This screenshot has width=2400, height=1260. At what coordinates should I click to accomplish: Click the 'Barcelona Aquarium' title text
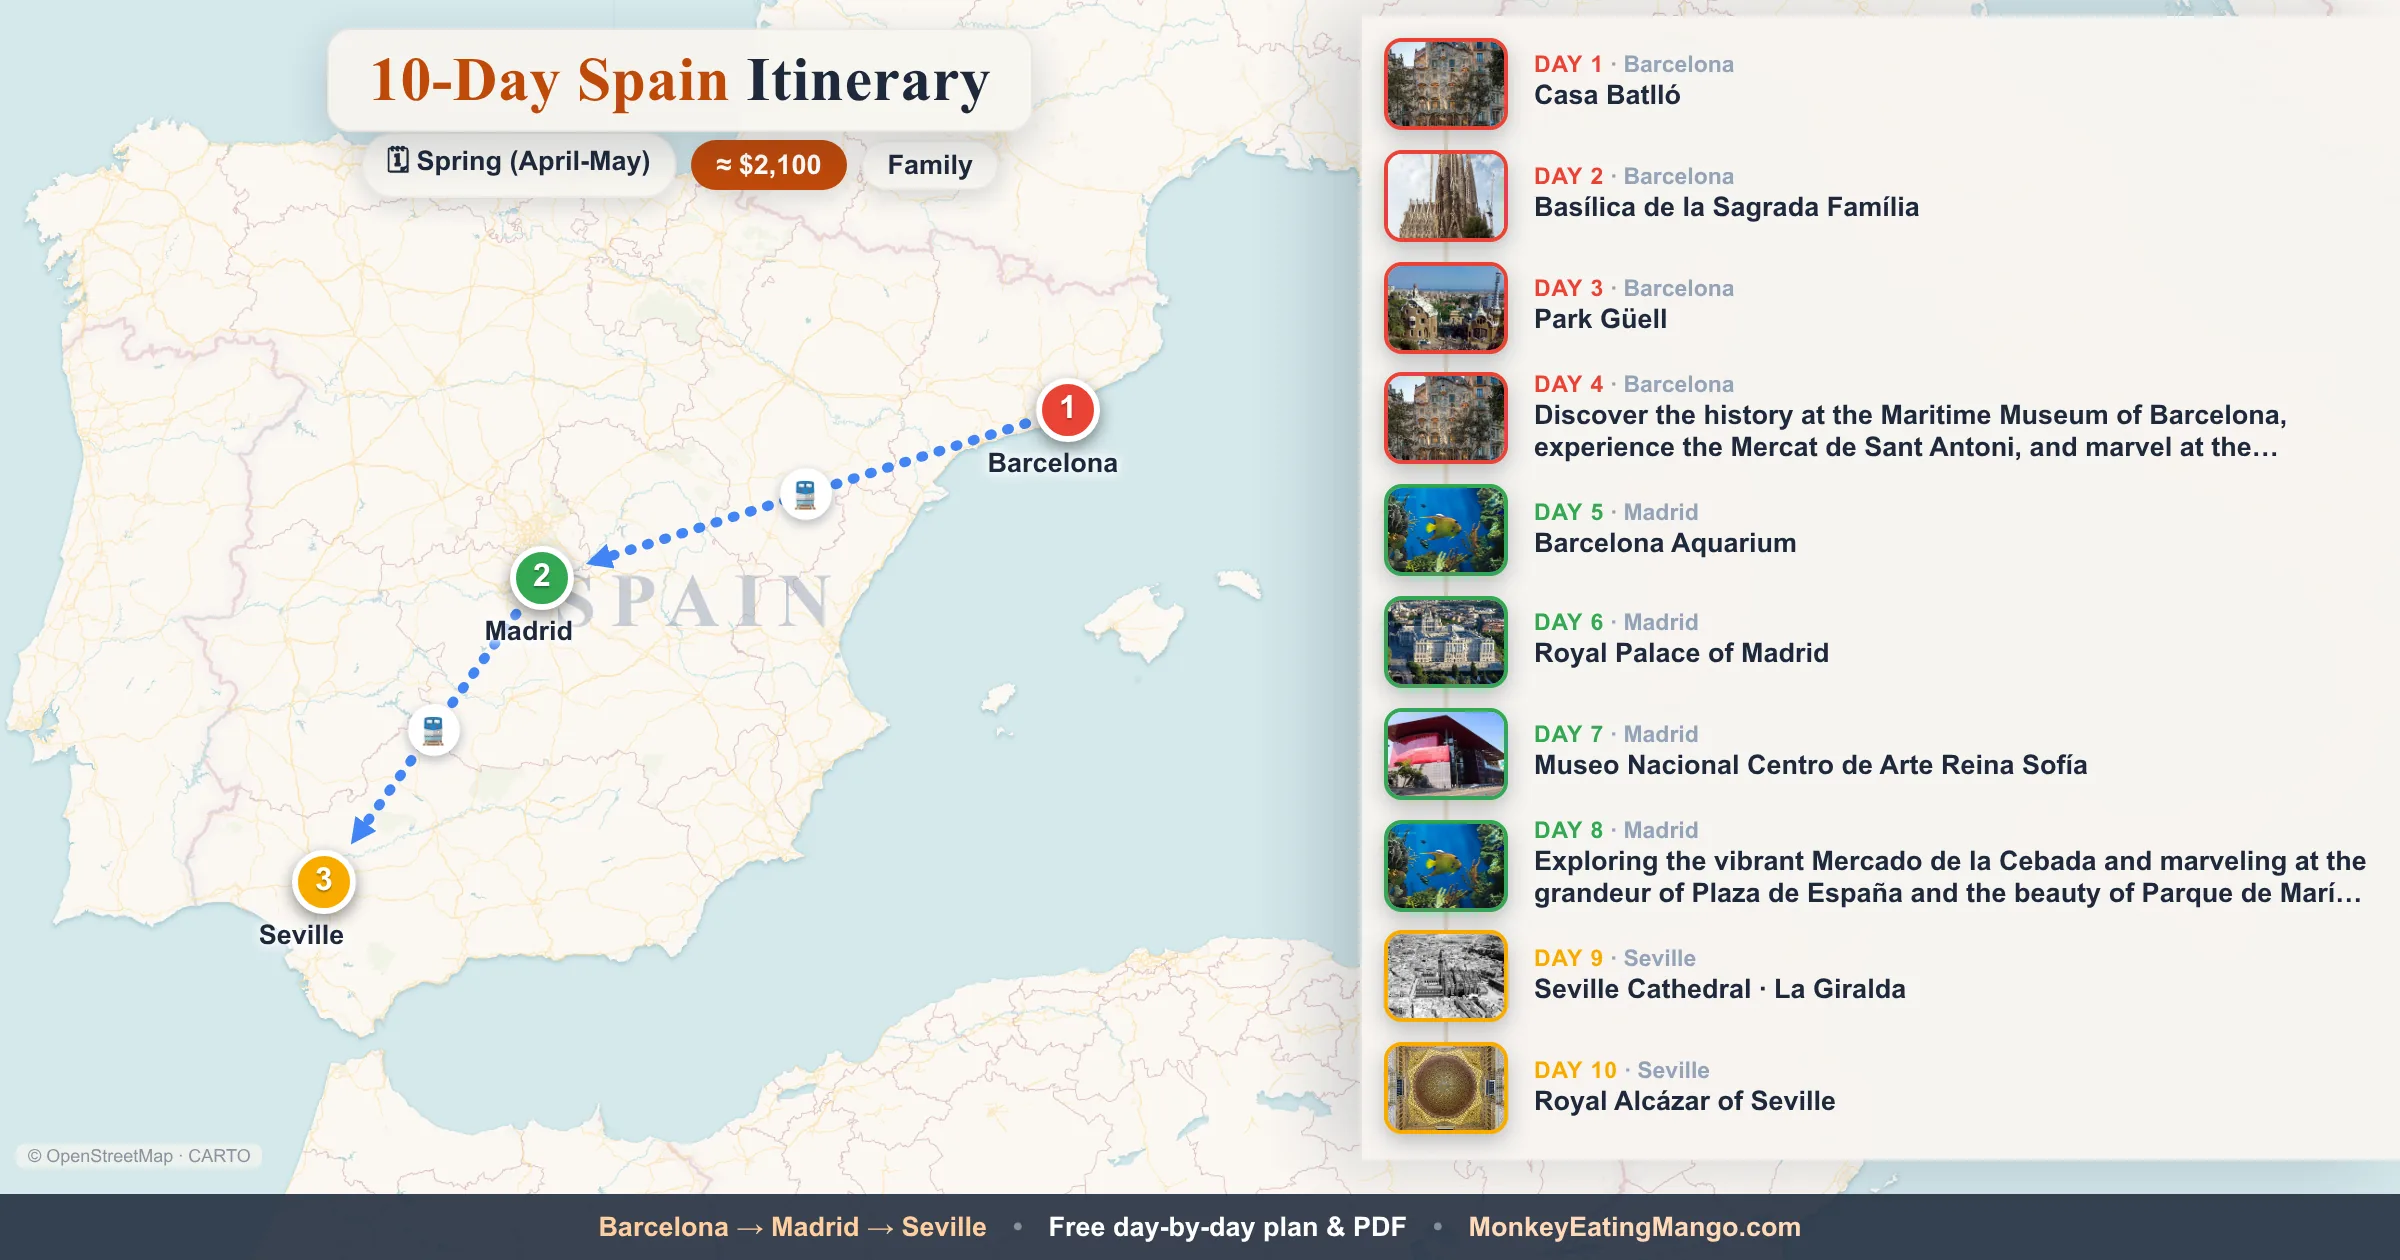1665,543
